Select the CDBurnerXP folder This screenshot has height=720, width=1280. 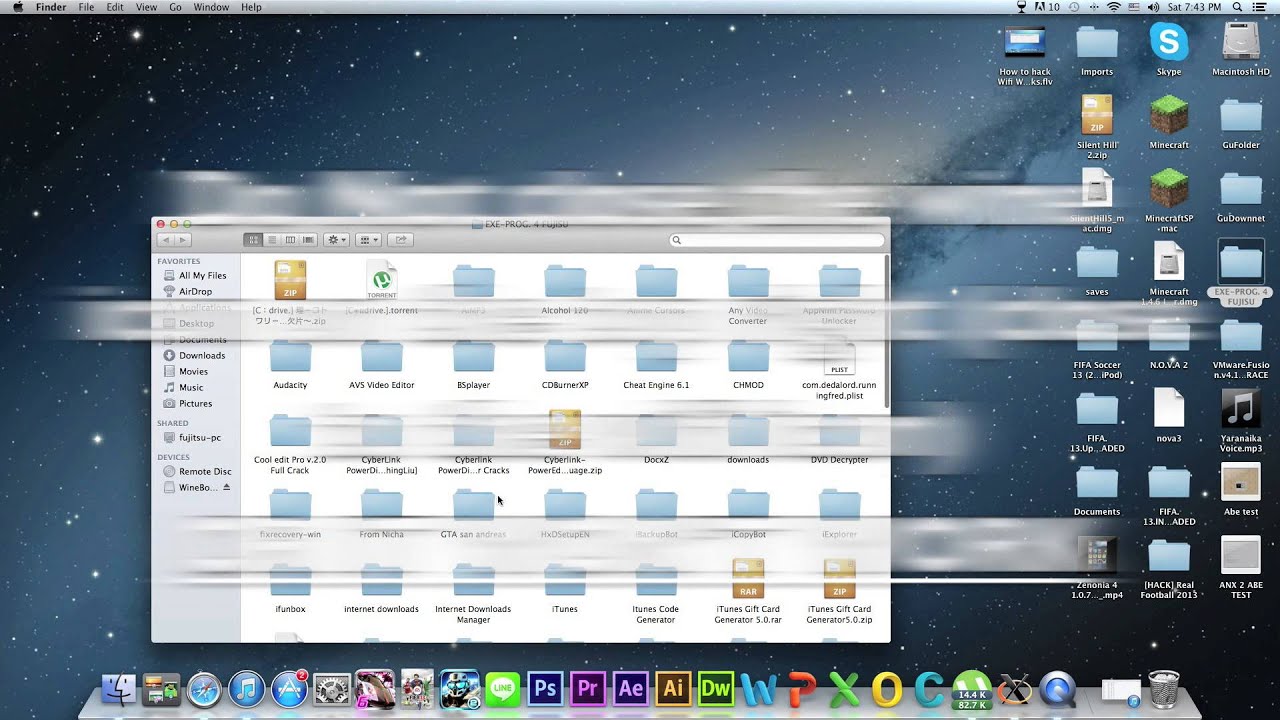pos(565,357)
